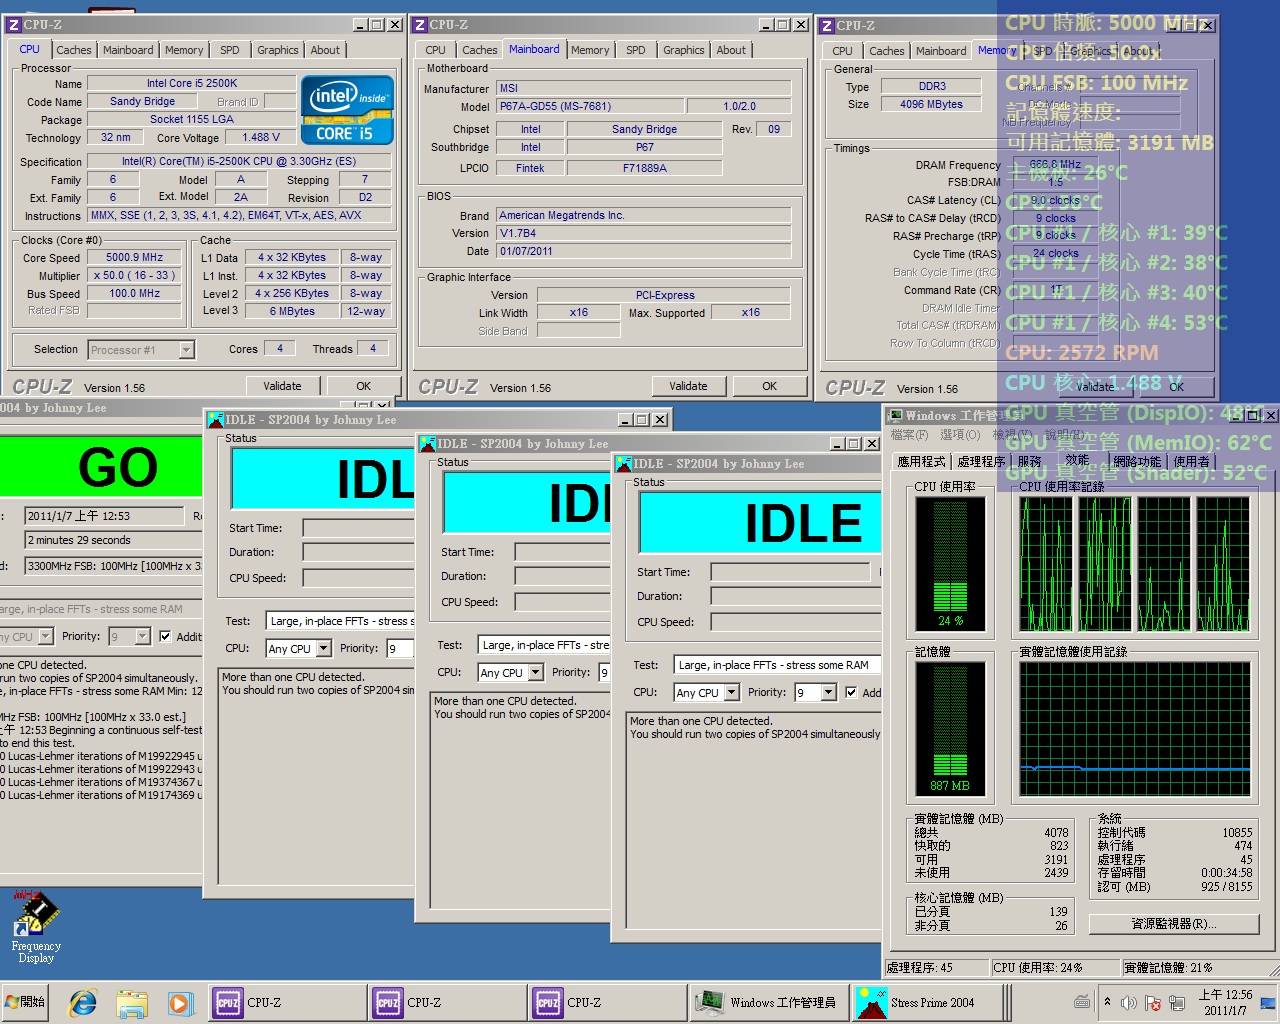This screenshot has width=1280, height=1024.
Task: Open SPD tab in CPU-Z processor window
Action: [x=230, y=50]
